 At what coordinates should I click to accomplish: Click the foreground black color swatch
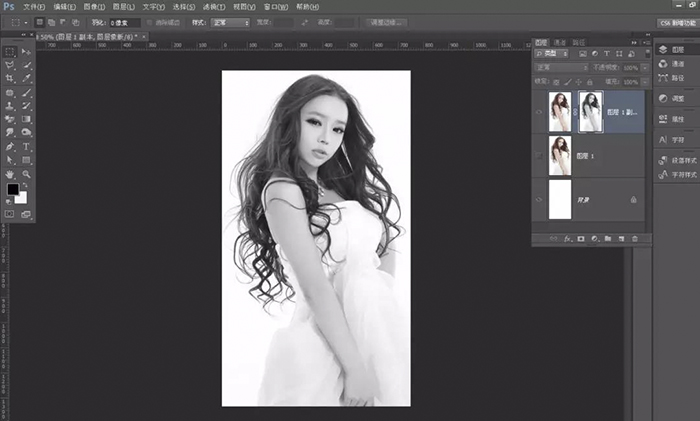point(13,189)
